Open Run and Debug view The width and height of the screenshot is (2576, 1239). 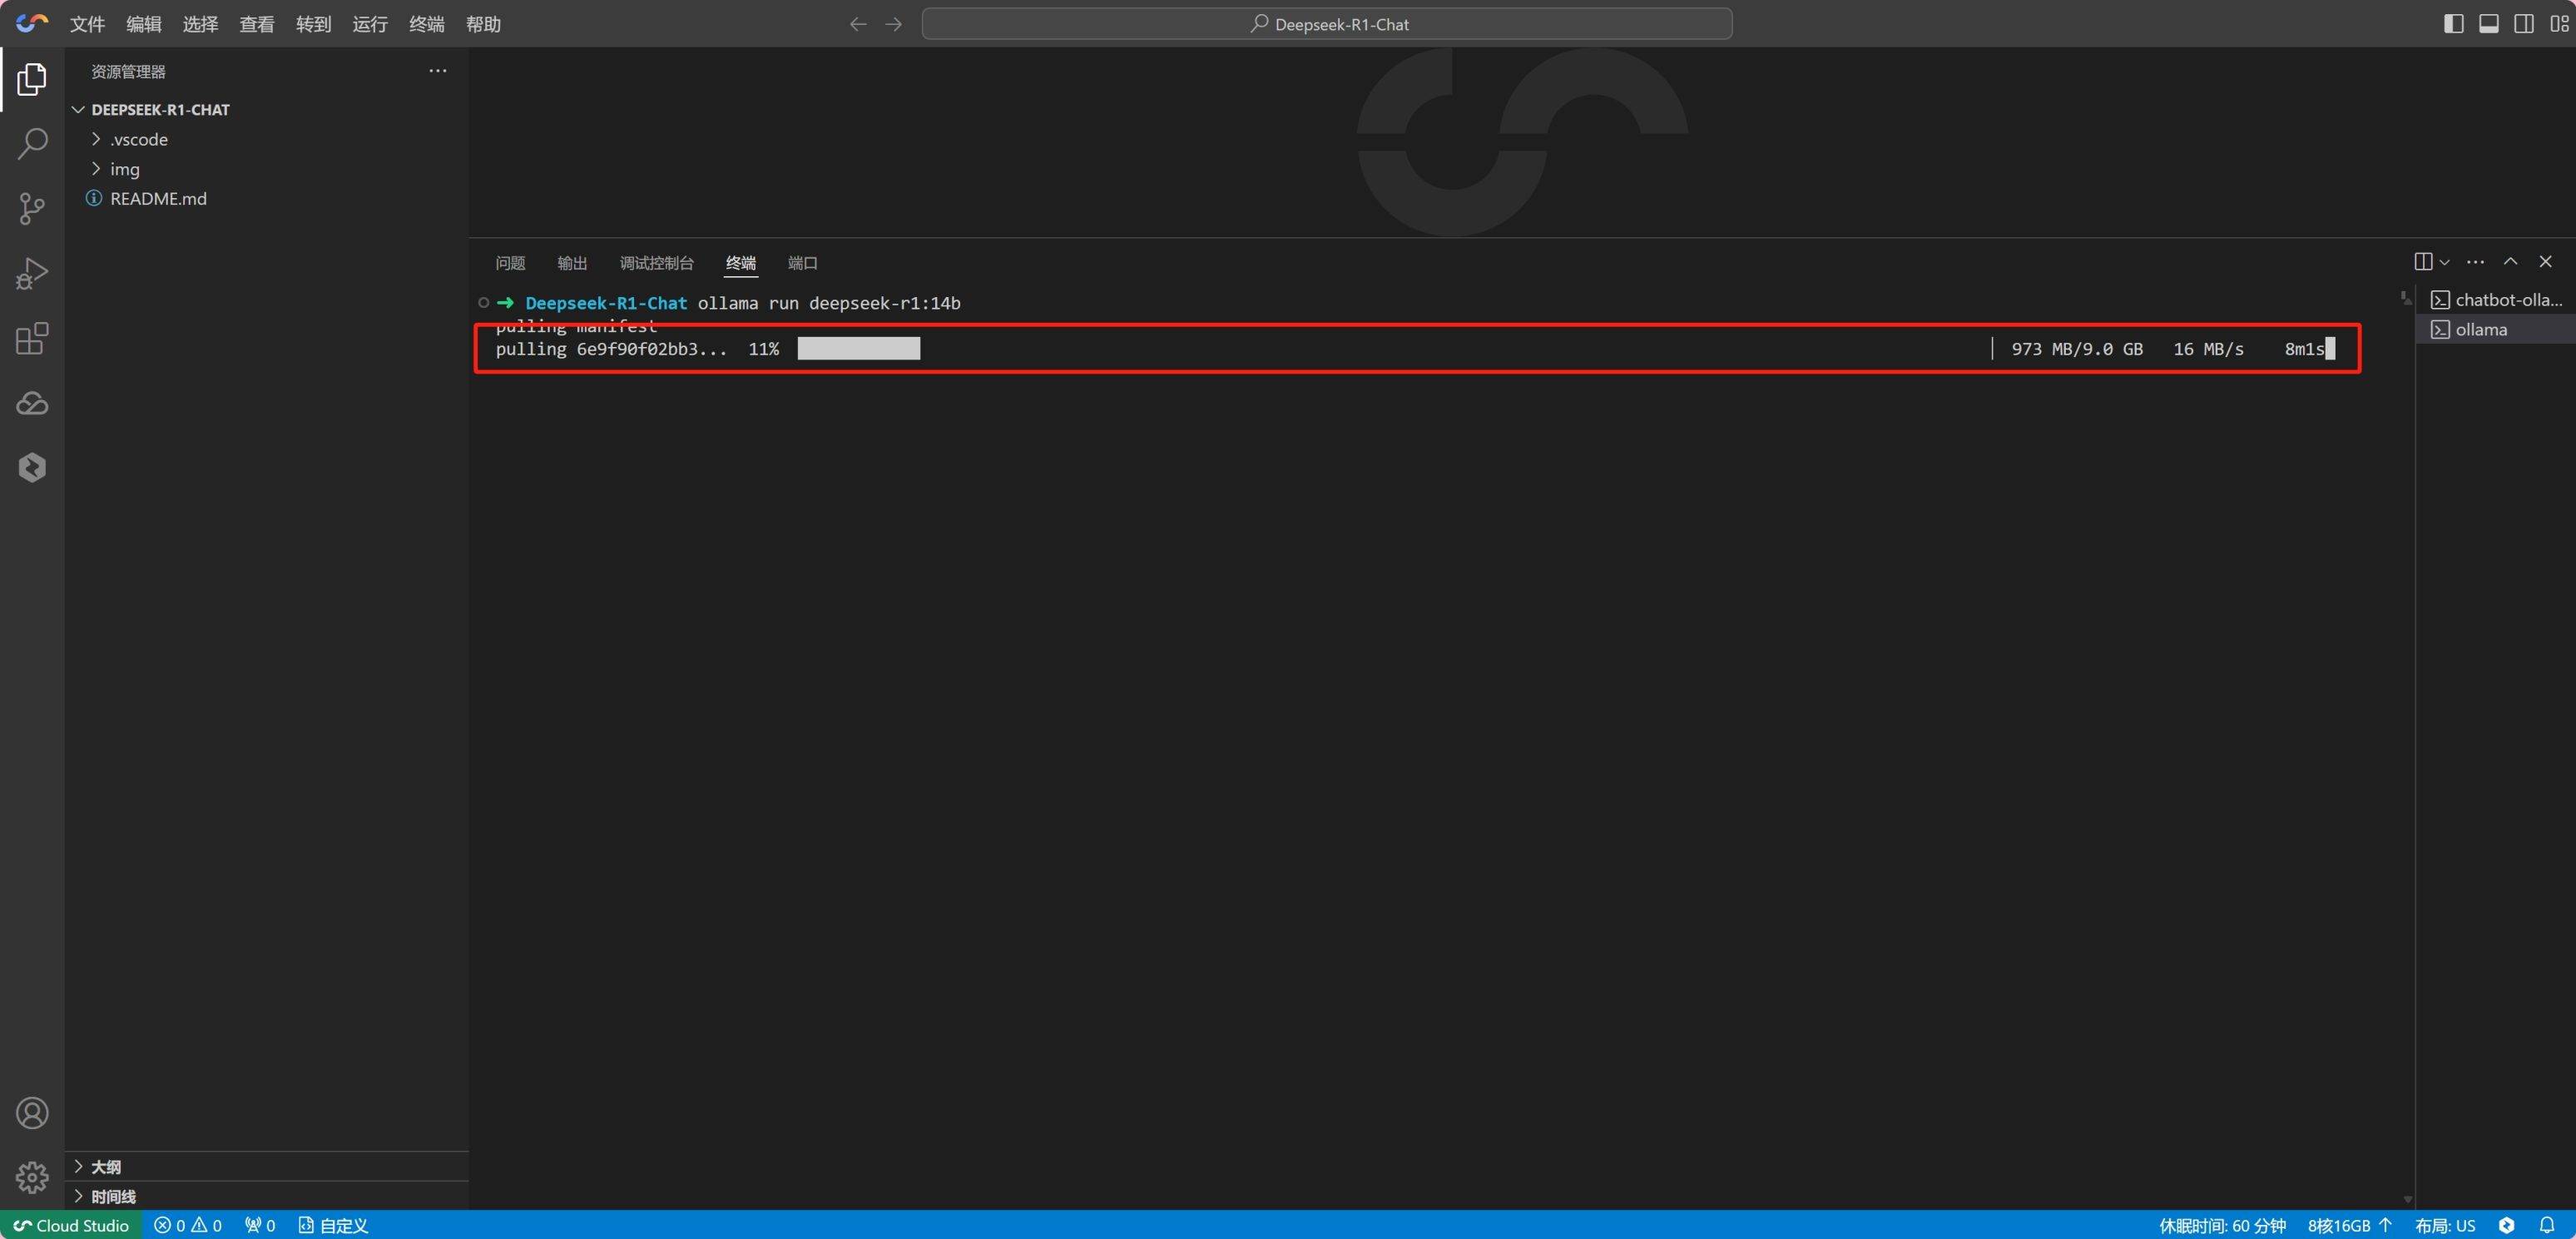[32, 273]
